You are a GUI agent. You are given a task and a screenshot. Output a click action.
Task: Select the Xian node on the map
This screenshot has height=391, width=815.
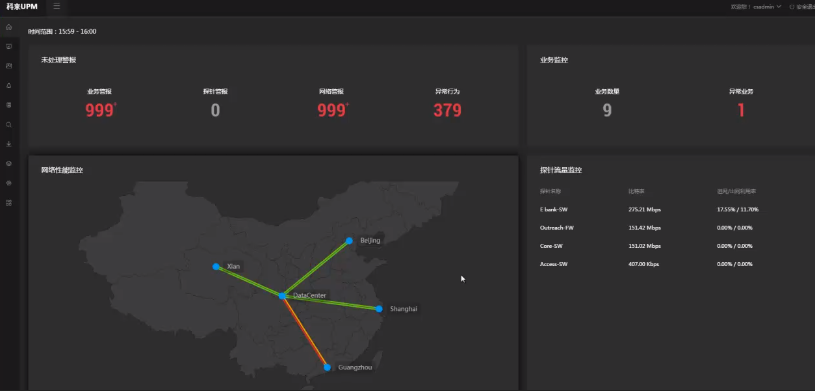[x=216, y=266]
